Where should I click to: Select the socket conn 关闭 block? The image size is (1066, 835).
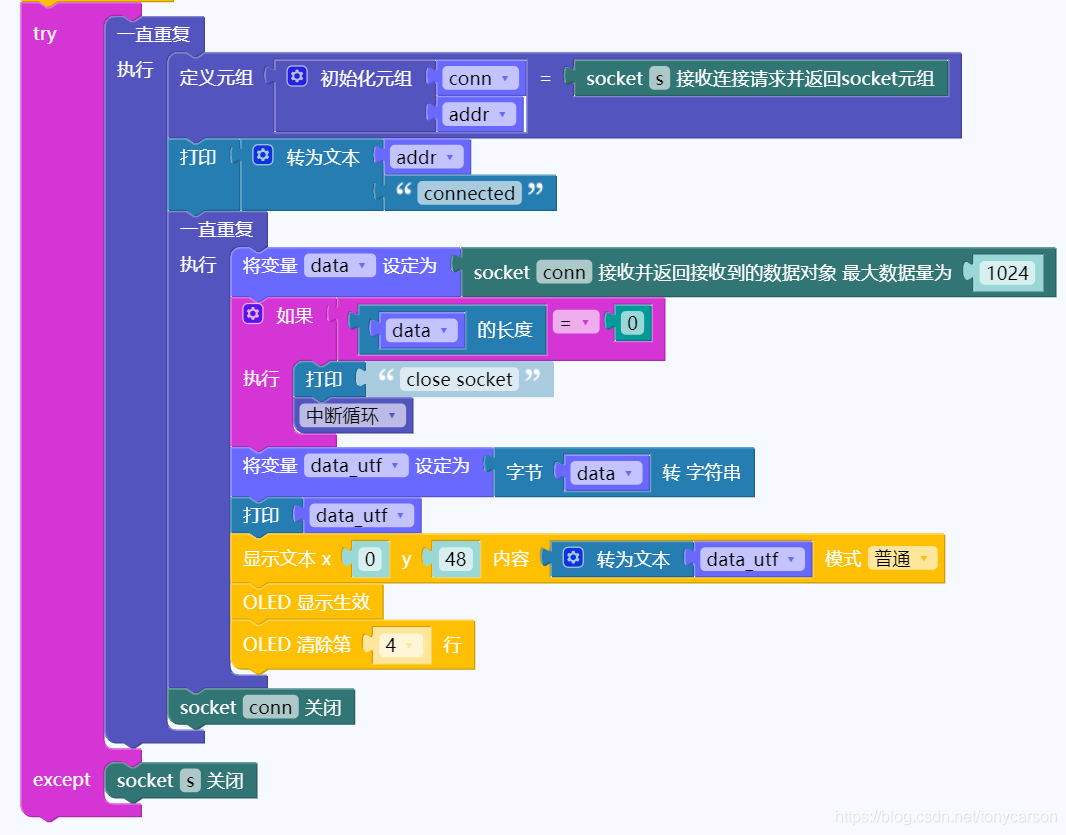coord(262,707)
